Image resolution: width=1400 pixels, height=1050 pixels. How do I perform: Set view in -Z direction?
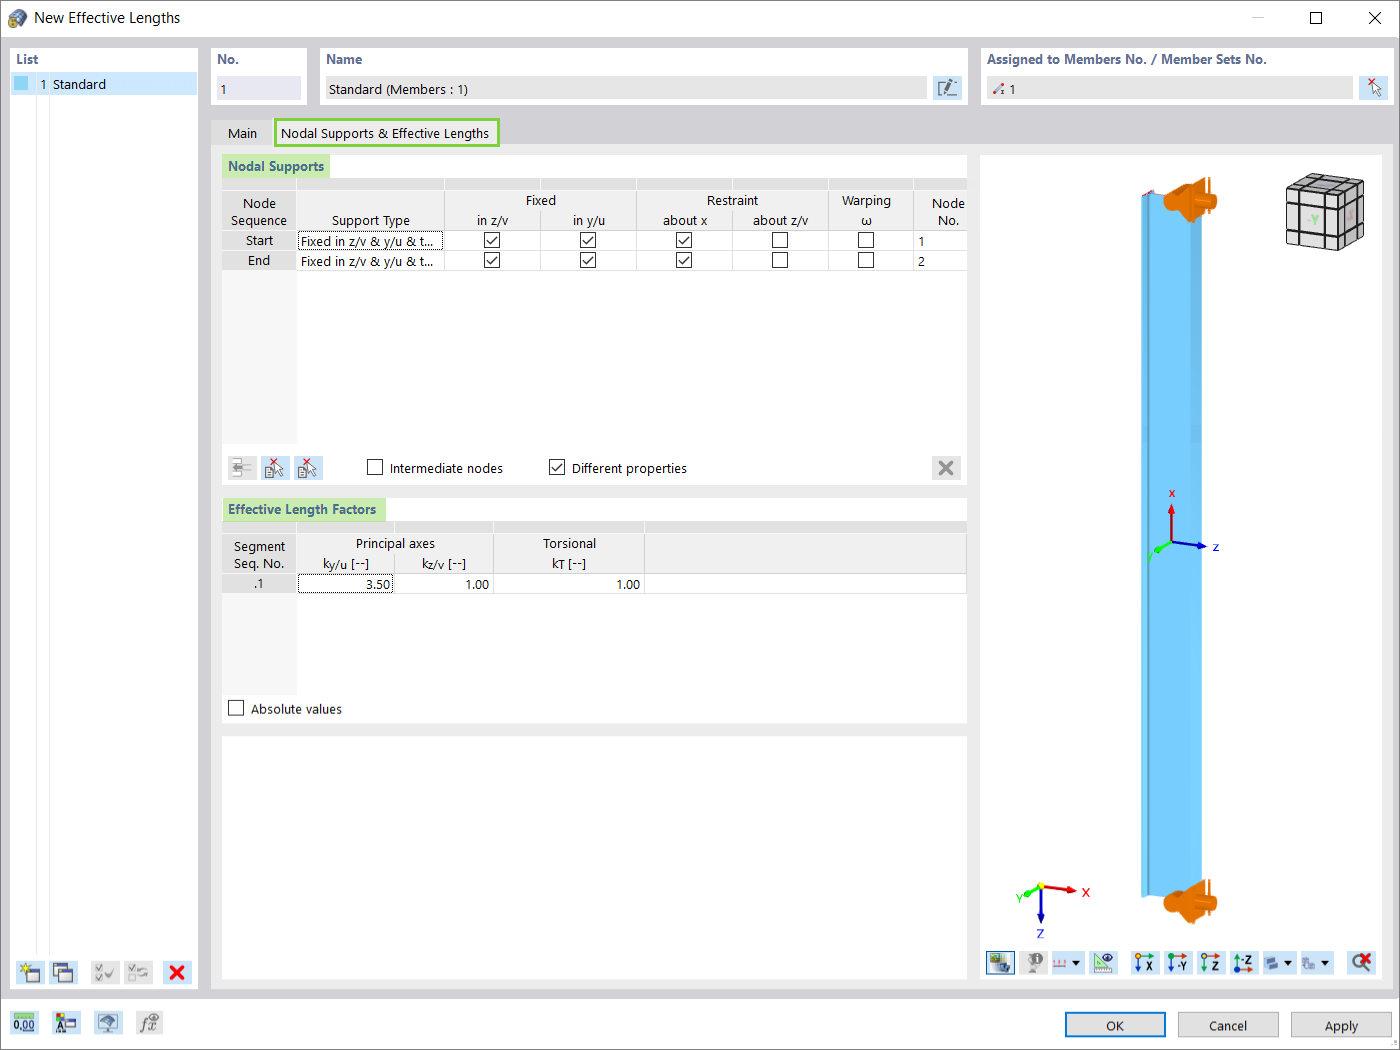tap(1244, 962)
